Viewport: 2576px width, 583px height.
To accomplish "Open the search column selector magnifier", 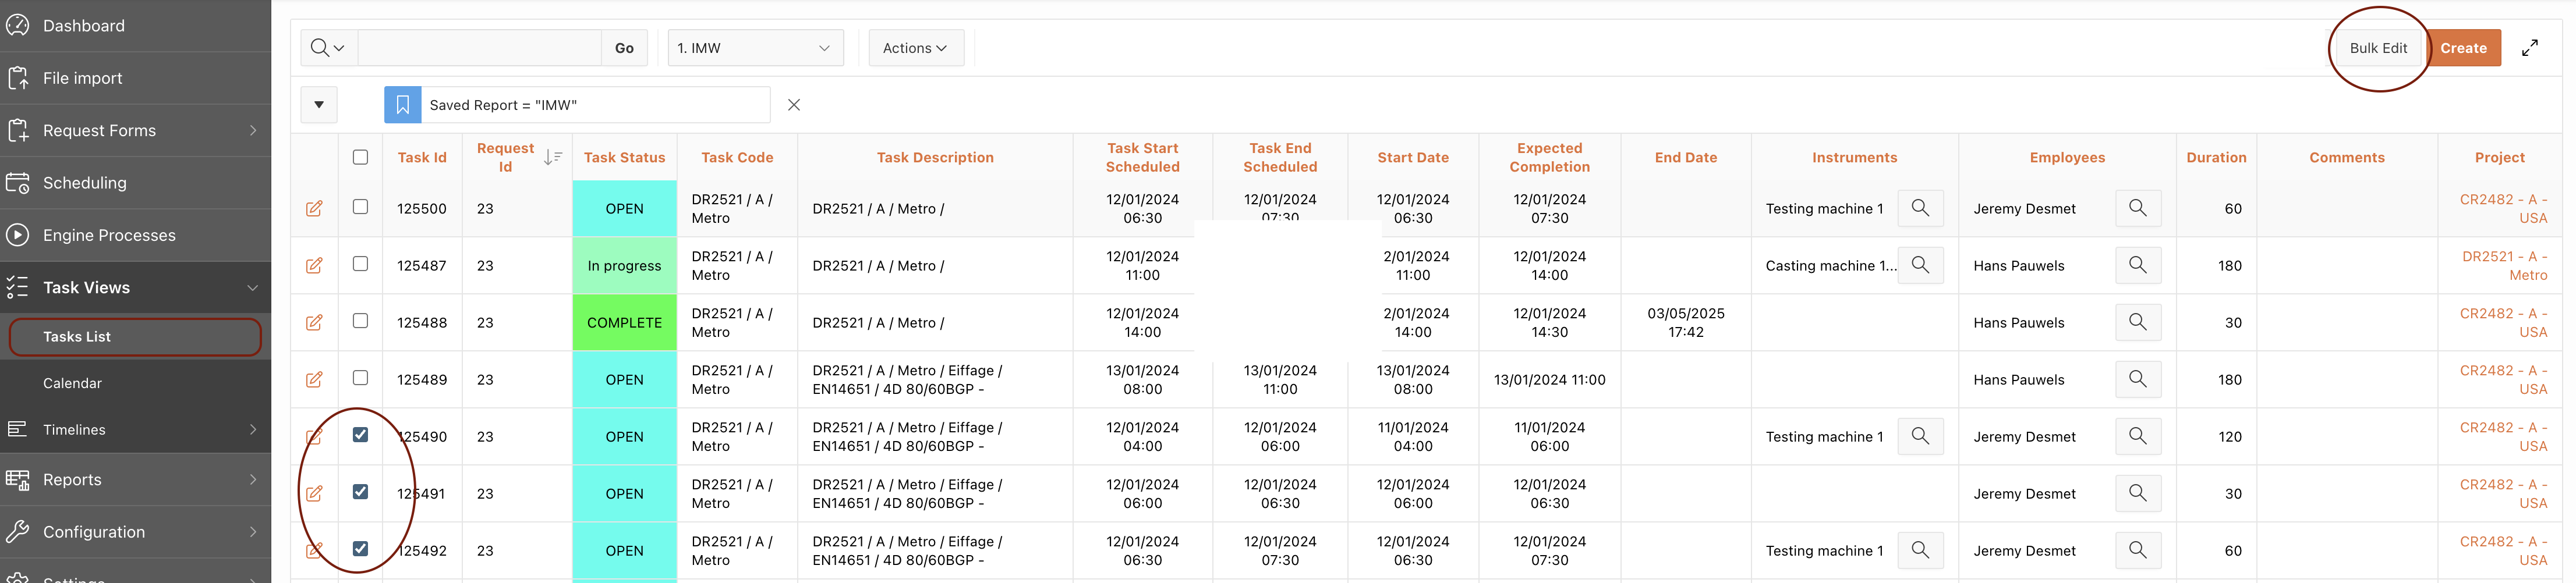I will click(327, 48).
